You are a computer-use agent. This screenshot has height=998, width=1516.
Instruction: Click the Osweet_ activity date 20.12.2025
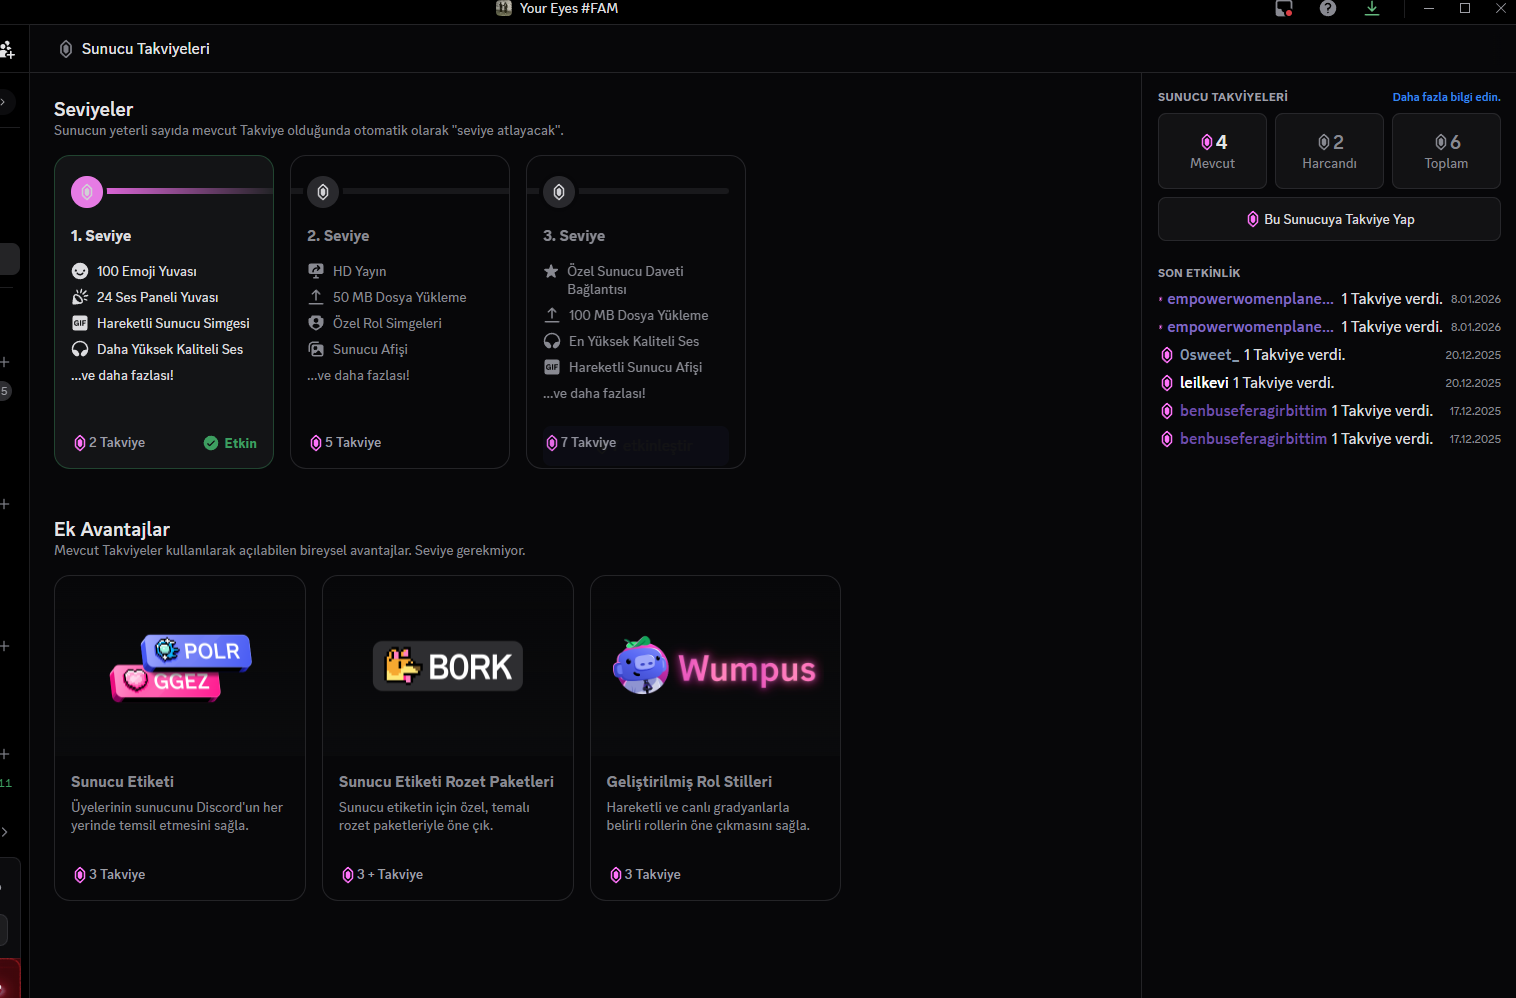pos(1473,355)
